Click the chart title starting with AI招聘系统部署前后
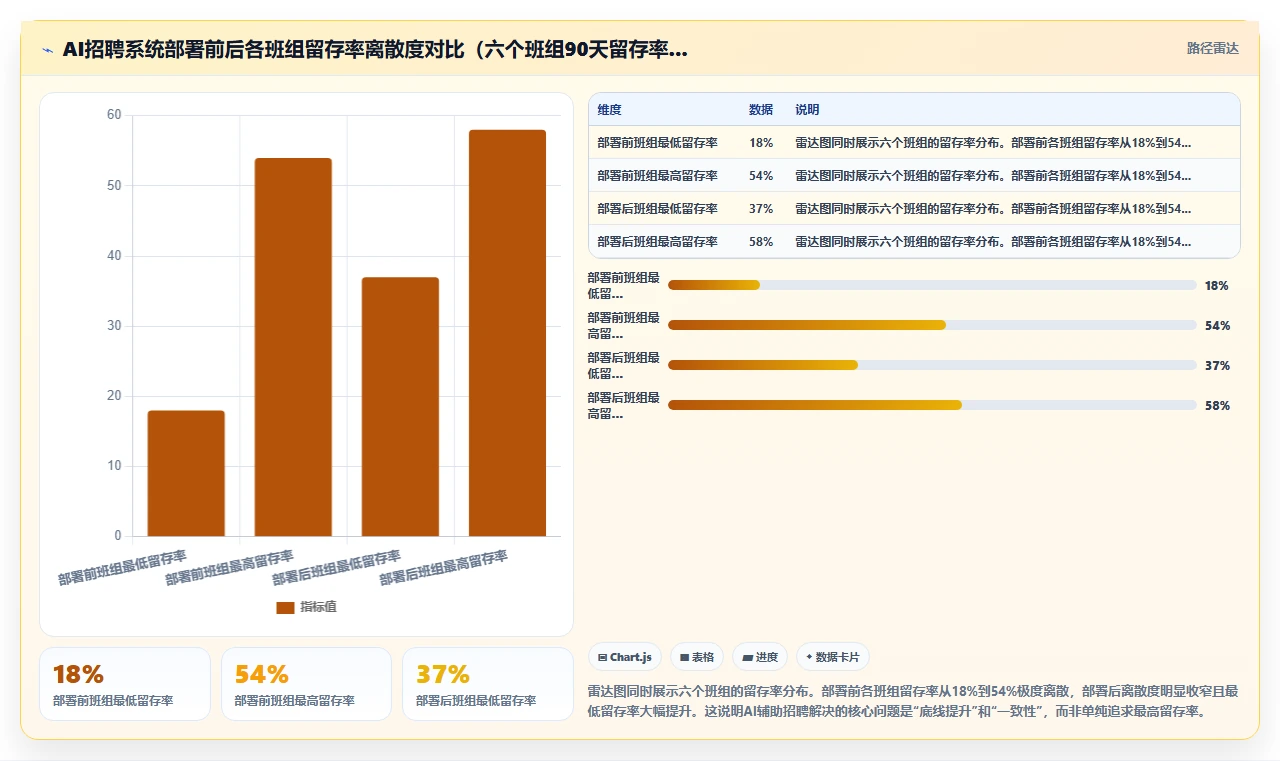This screenshot has width=1280, height=761. click(375, 50)
